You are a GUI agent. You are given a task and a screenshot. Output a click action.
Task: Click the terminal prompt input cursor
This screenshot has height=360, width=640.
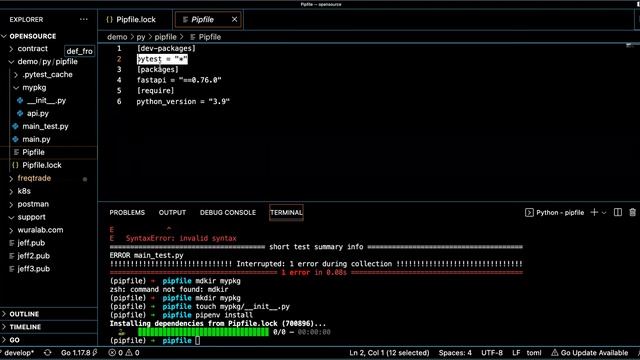coord(198,340)
